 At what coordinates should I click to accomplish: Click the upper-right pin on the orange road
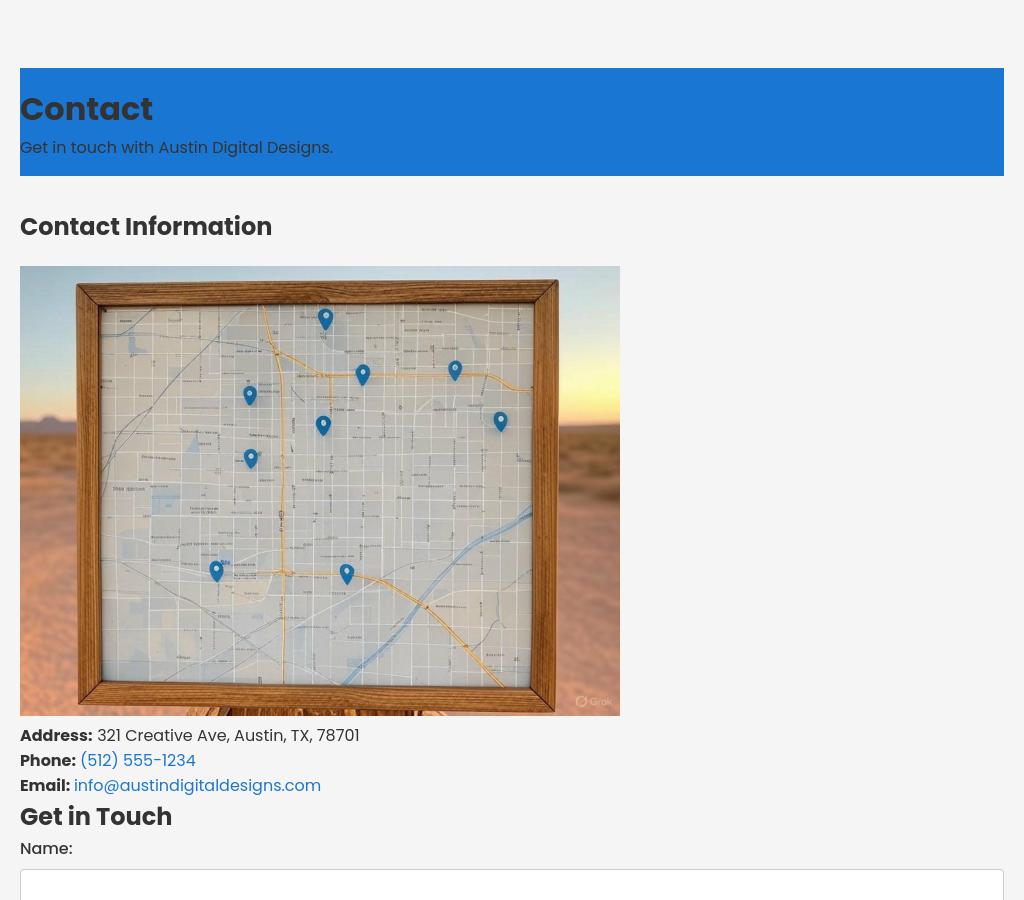point(455,370)
